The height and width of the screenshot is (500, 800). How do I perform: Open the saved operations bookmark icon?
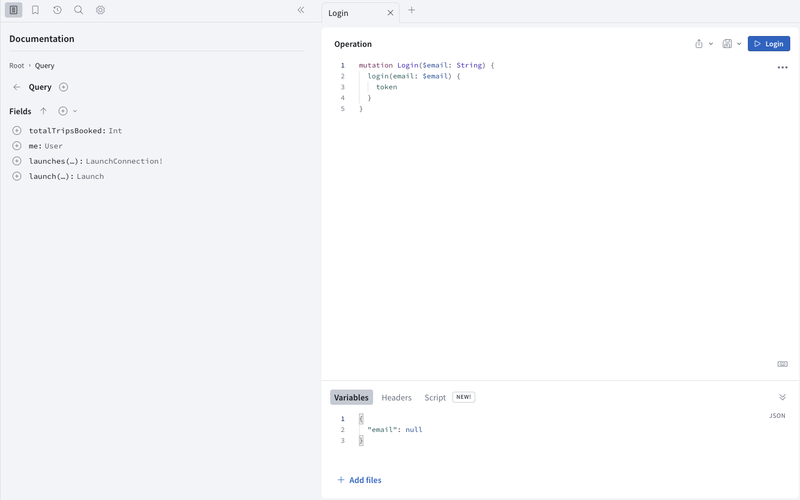click(35, 10)
